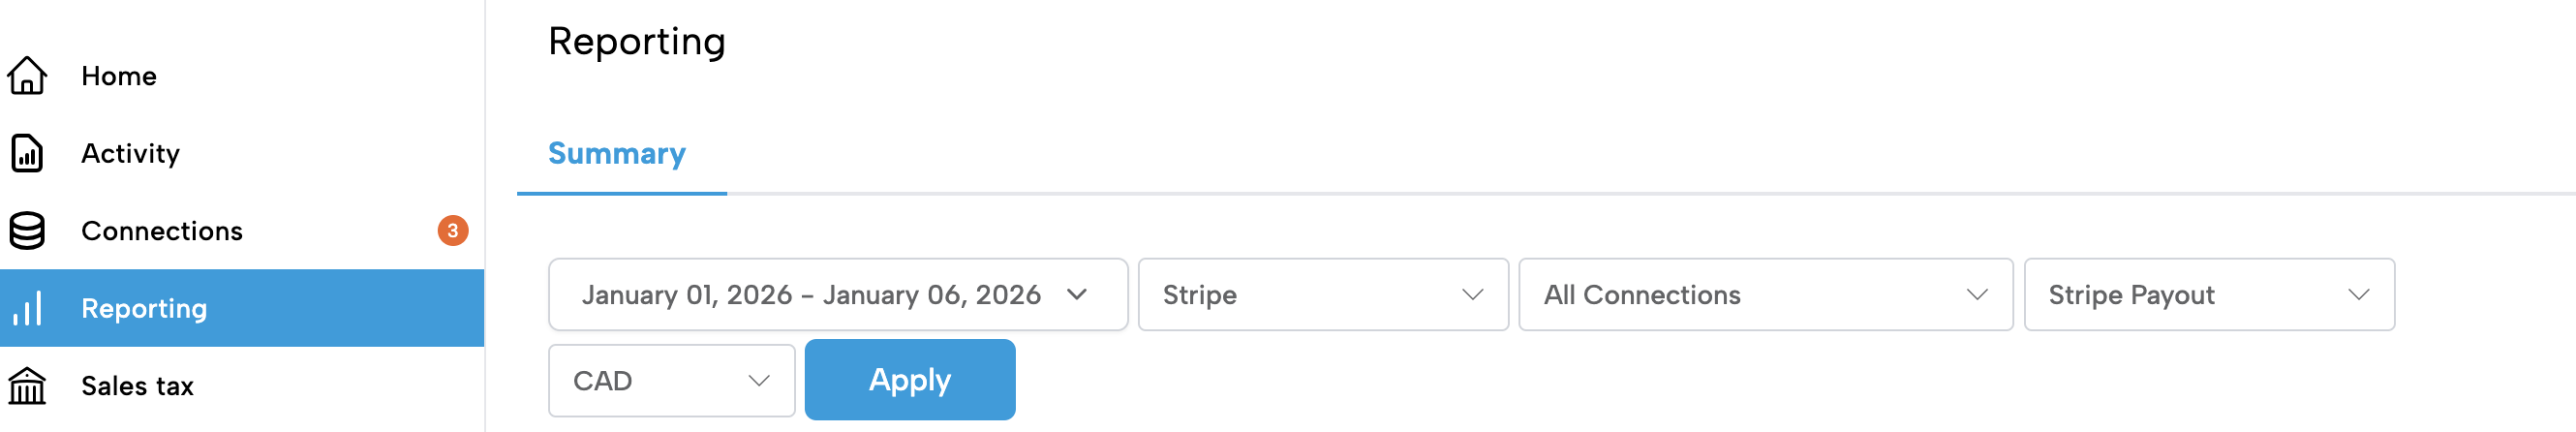Image resolution: width=2576 pixels, height=432 pixels.
Task: Expand the Stripe Payout dropdown
Action: point(2208,295)
